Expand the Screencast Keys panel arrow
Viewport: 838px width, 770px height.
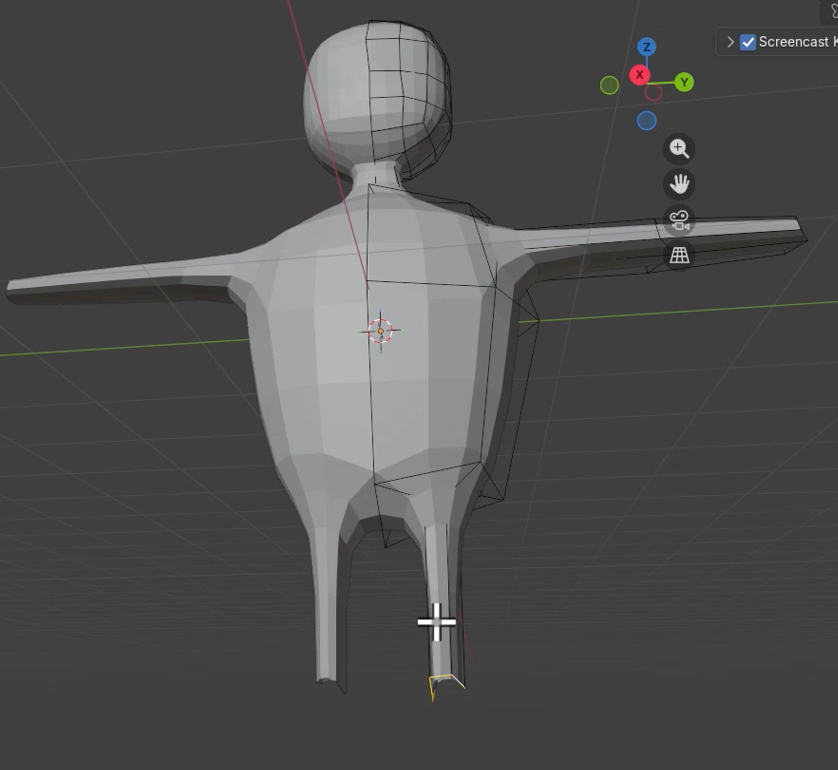(730, 42)
